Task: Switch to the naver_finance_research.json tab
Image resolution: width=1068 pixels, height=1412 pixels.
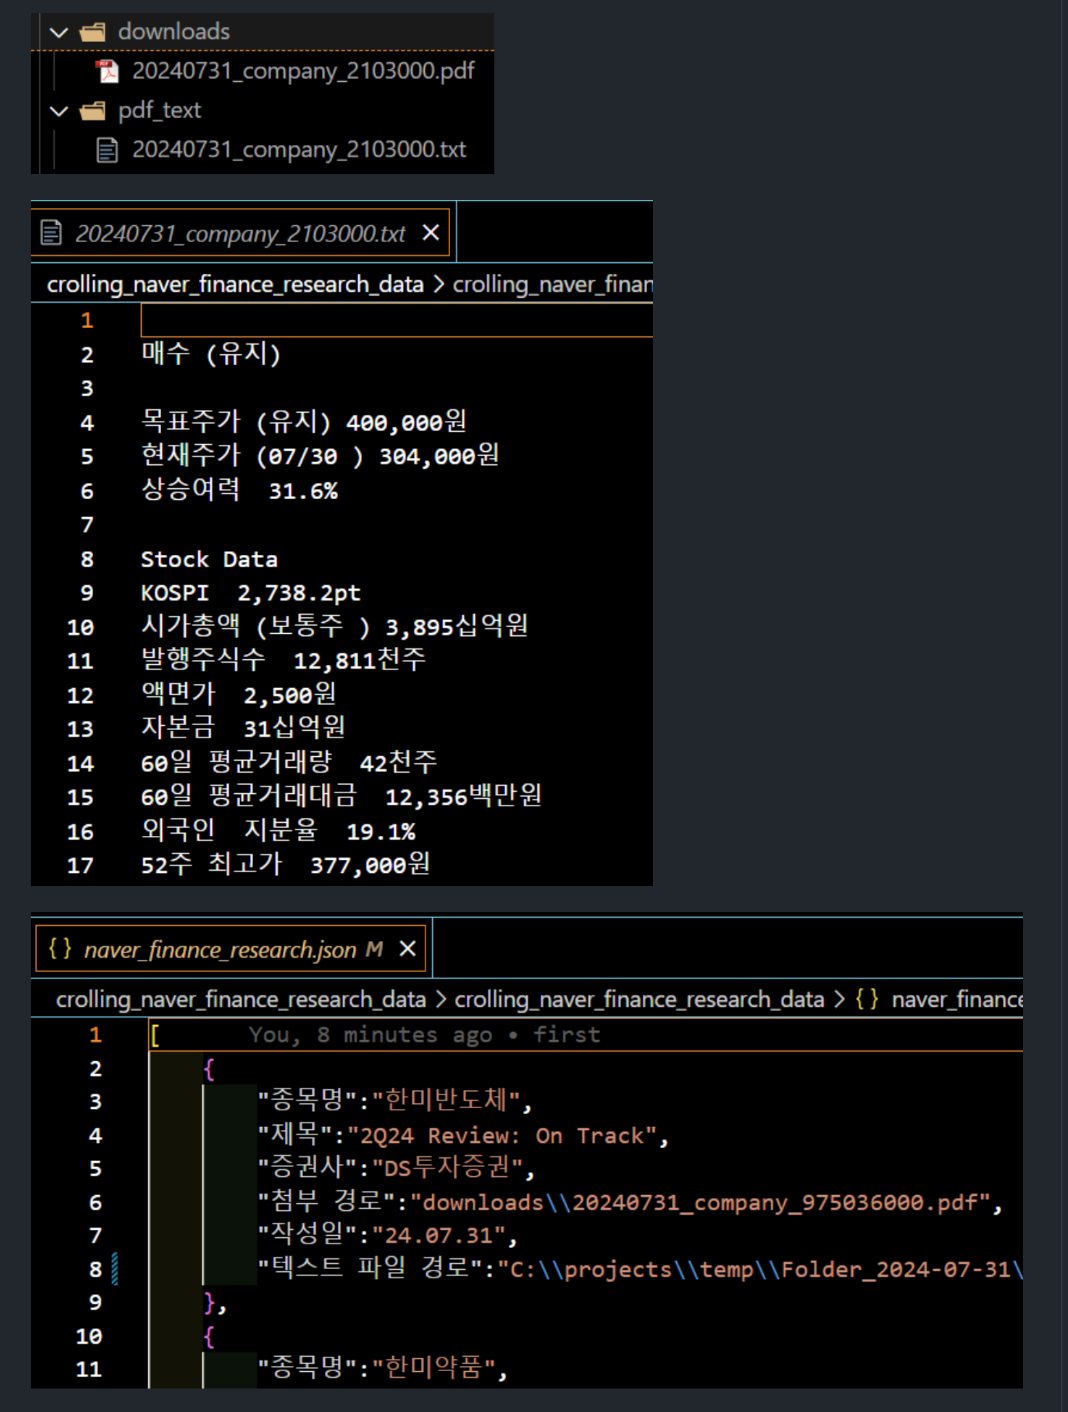Action: (219, 950)
